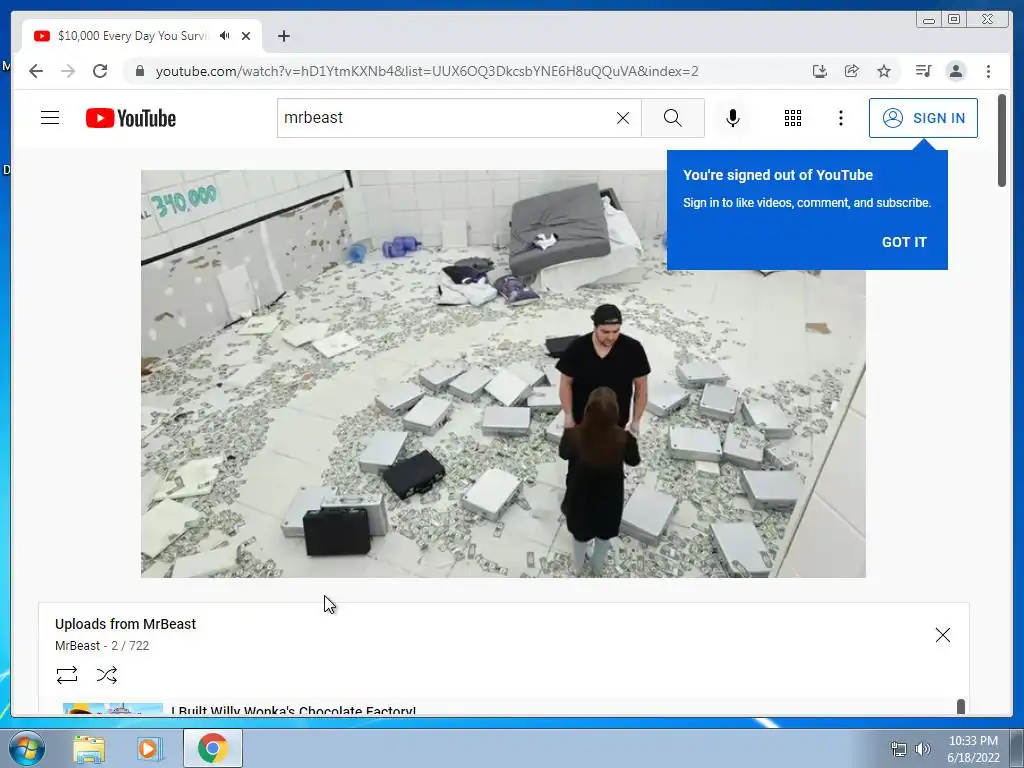
Task: Bookmark this tab with star
Action: coord(884,71)
